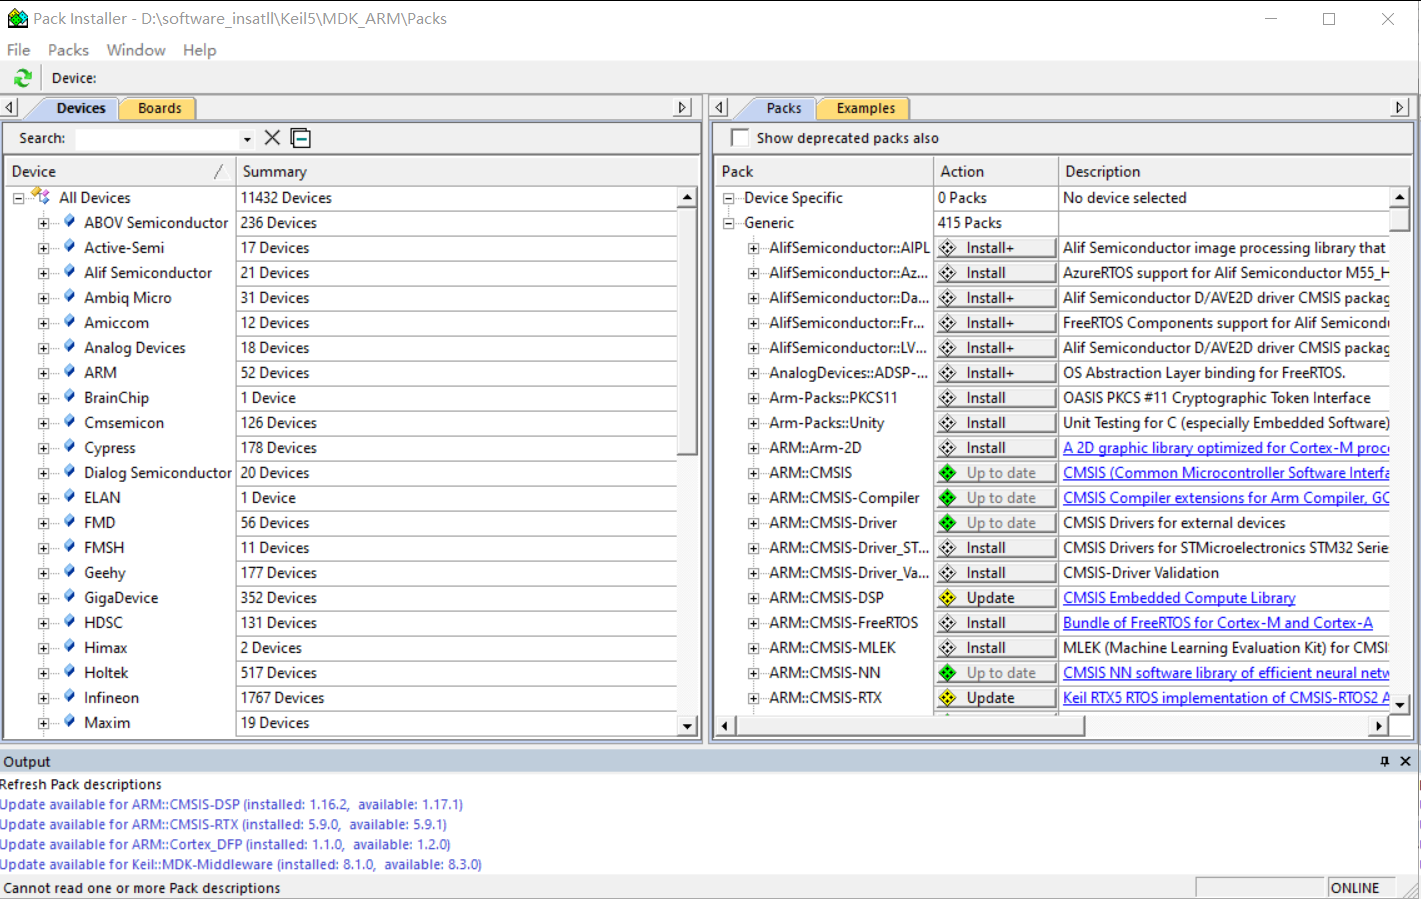Image resolution: width=1421 pixels, height=899 pixels.
Task: Switch to the Boards tab
Action: pos(159,108)
